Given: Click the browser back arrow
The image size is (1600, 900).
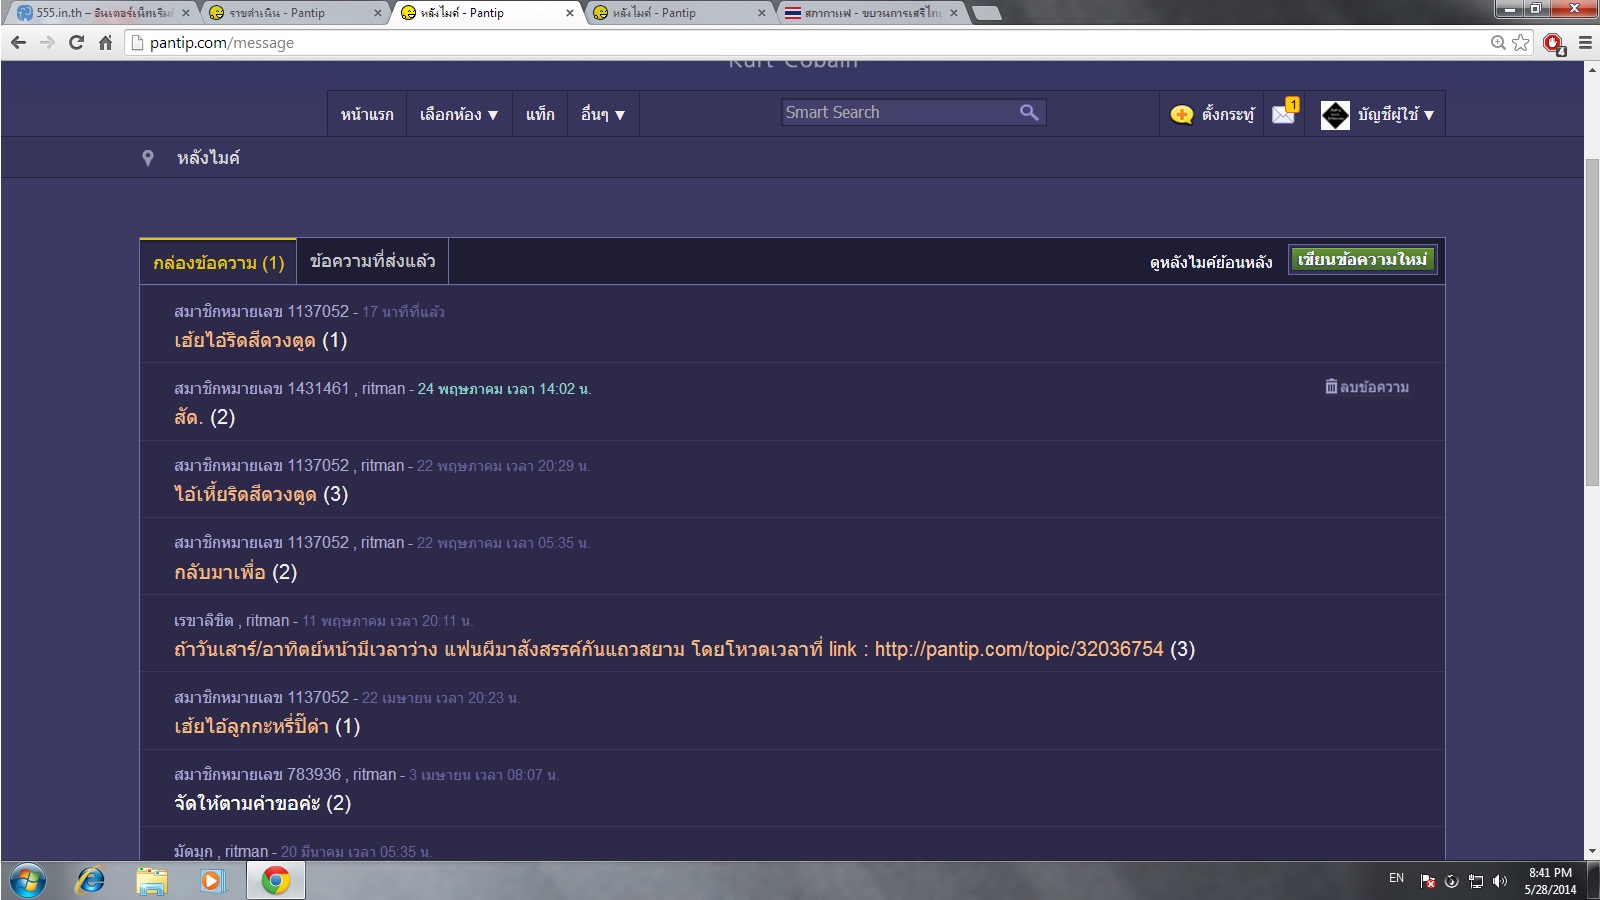Looking at the screenshot, I should 18,42.
